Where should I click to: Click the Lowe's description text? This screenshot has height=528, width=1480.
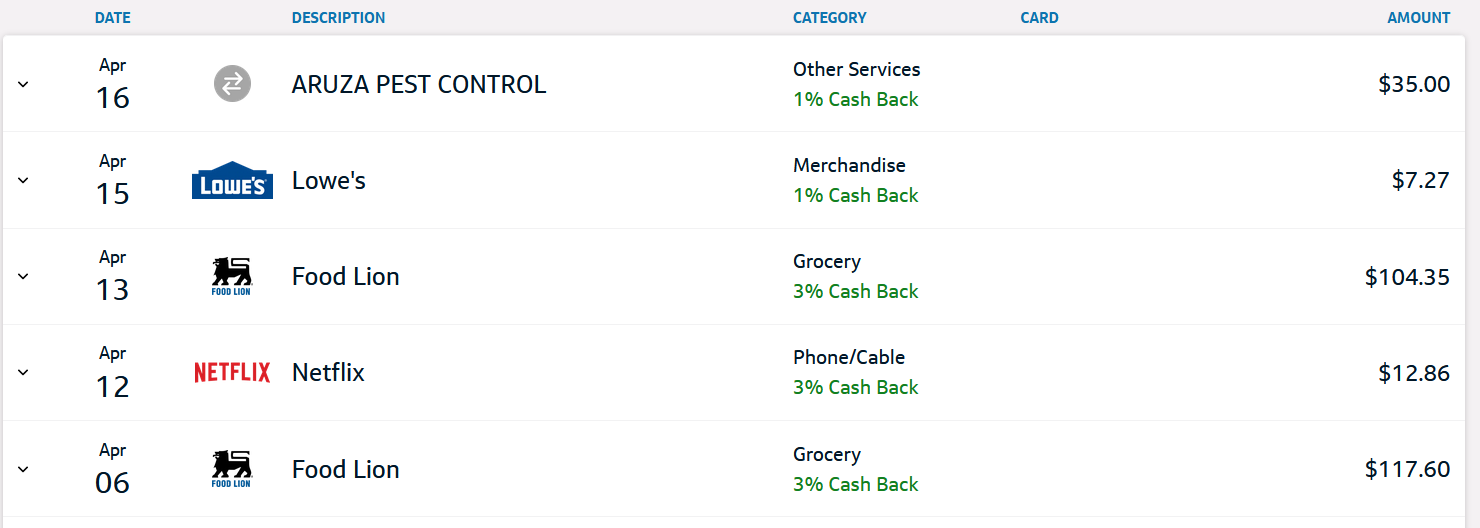[x=329, y=181]
